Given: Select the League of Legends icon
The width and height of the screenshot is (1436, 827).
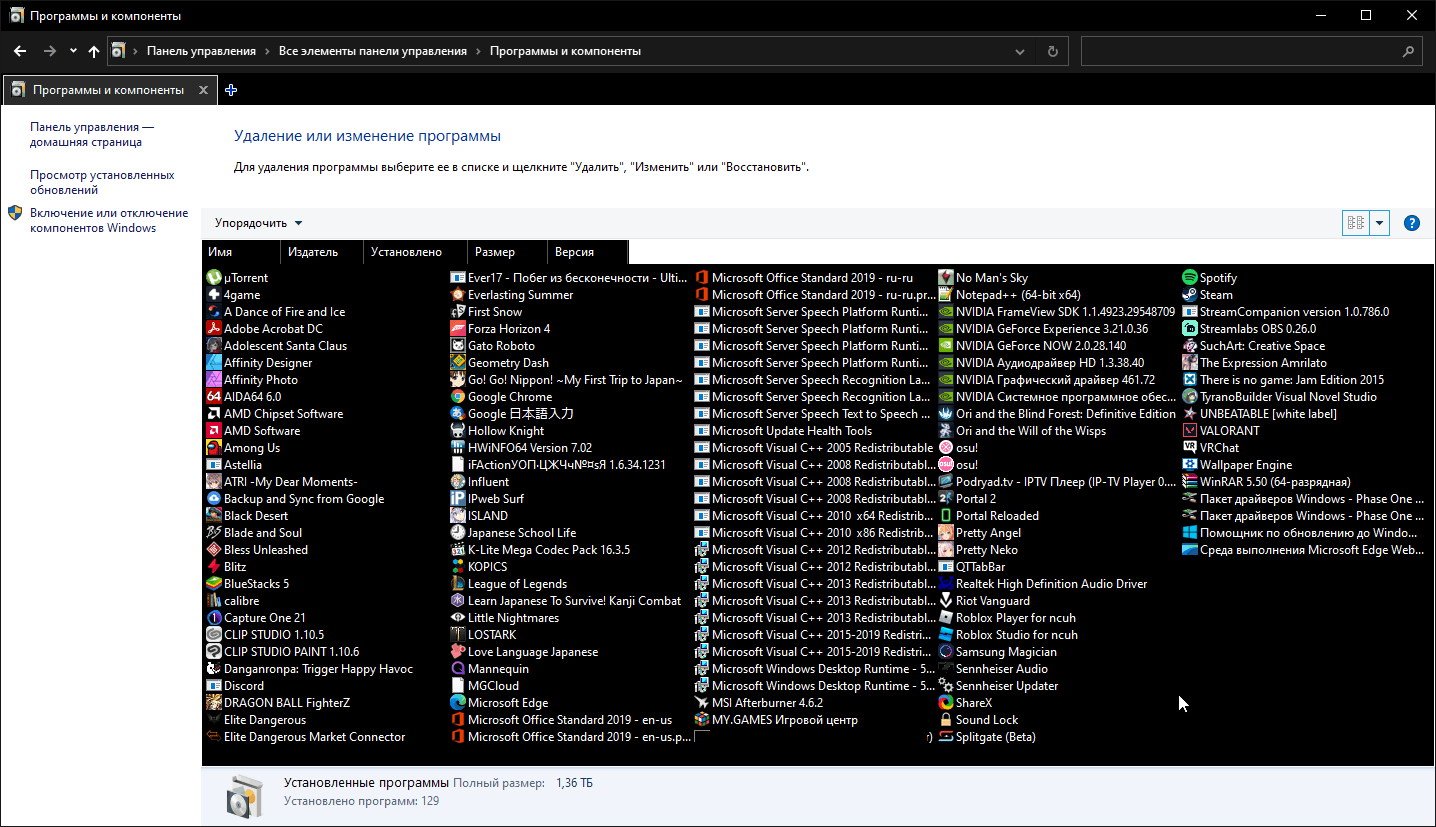Looking at the screenshot, I should 458,584.
